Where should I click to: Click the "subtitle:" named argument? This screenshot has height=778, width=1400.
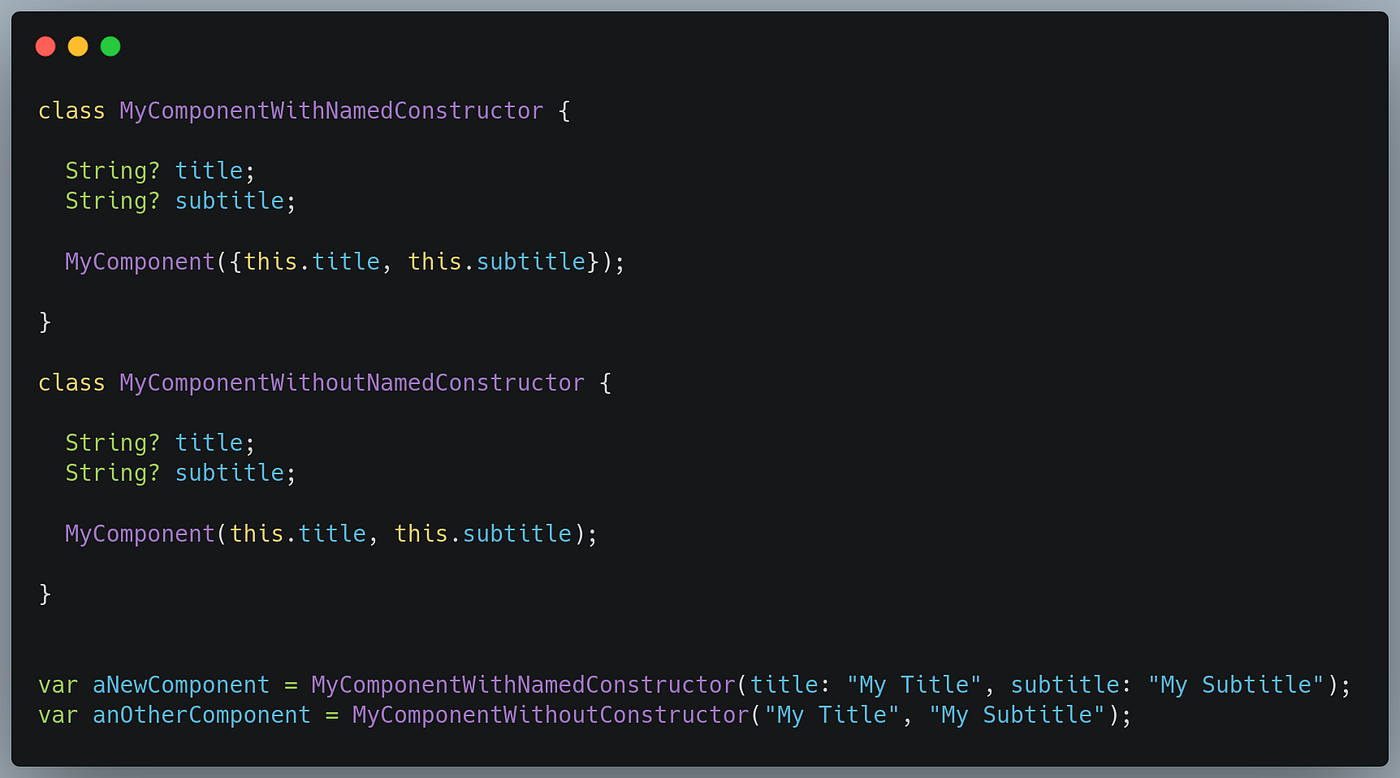tap(1073, 685)
